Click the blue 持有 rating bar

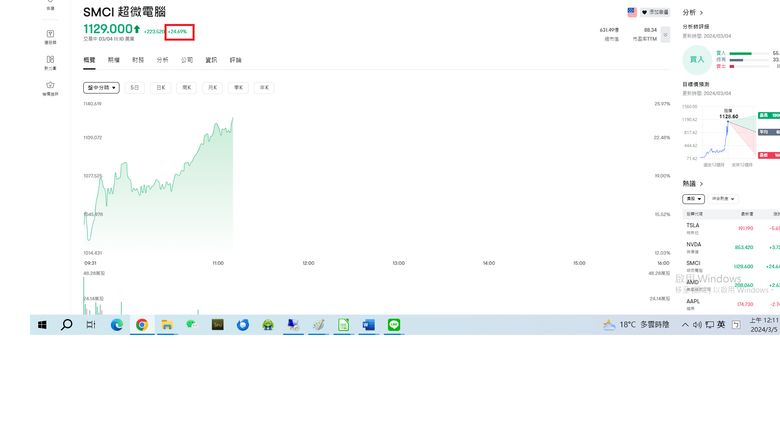coord(736,60)
